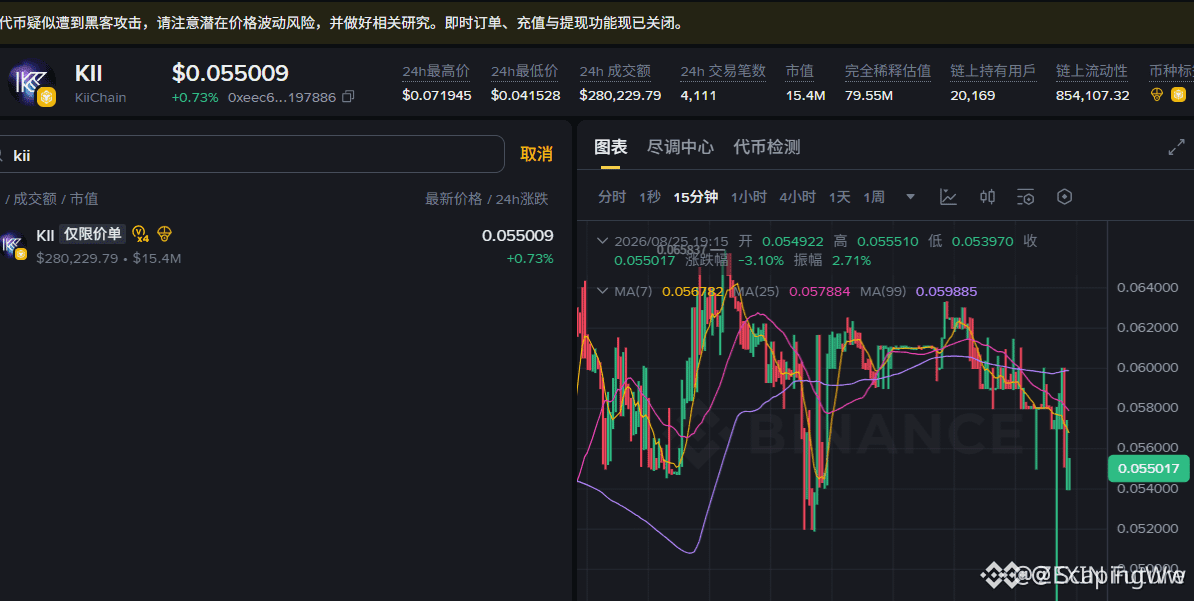
Task: Select the 4小时 interval
Action: click(797, 197)
